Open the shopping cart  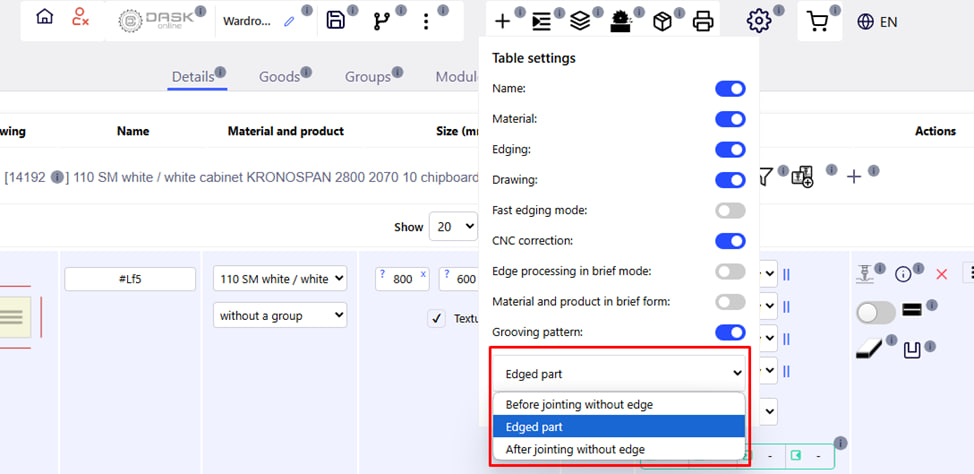point(820,21)
